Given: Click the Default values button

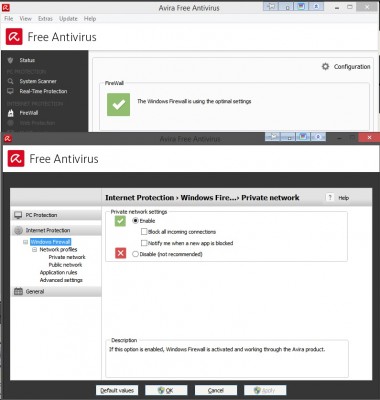Looking at the screenshot, I should click(x=117, y=390).
